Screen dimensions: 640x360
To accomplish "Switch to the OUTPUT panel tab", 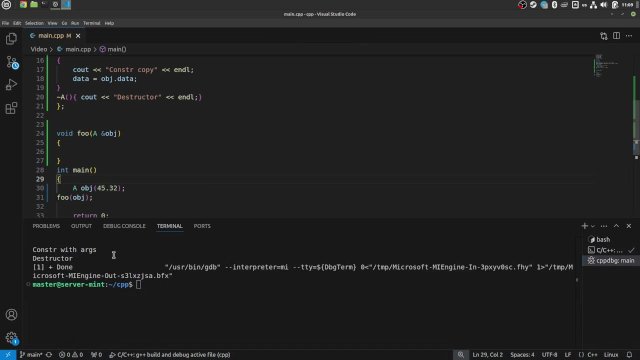I will tap(81, 226).
